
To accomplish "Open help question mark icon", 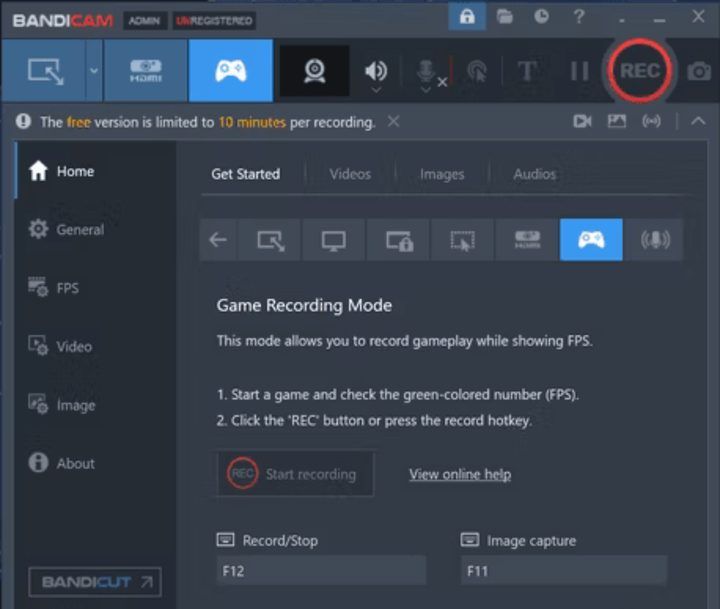I will click(x=579, y=17).
